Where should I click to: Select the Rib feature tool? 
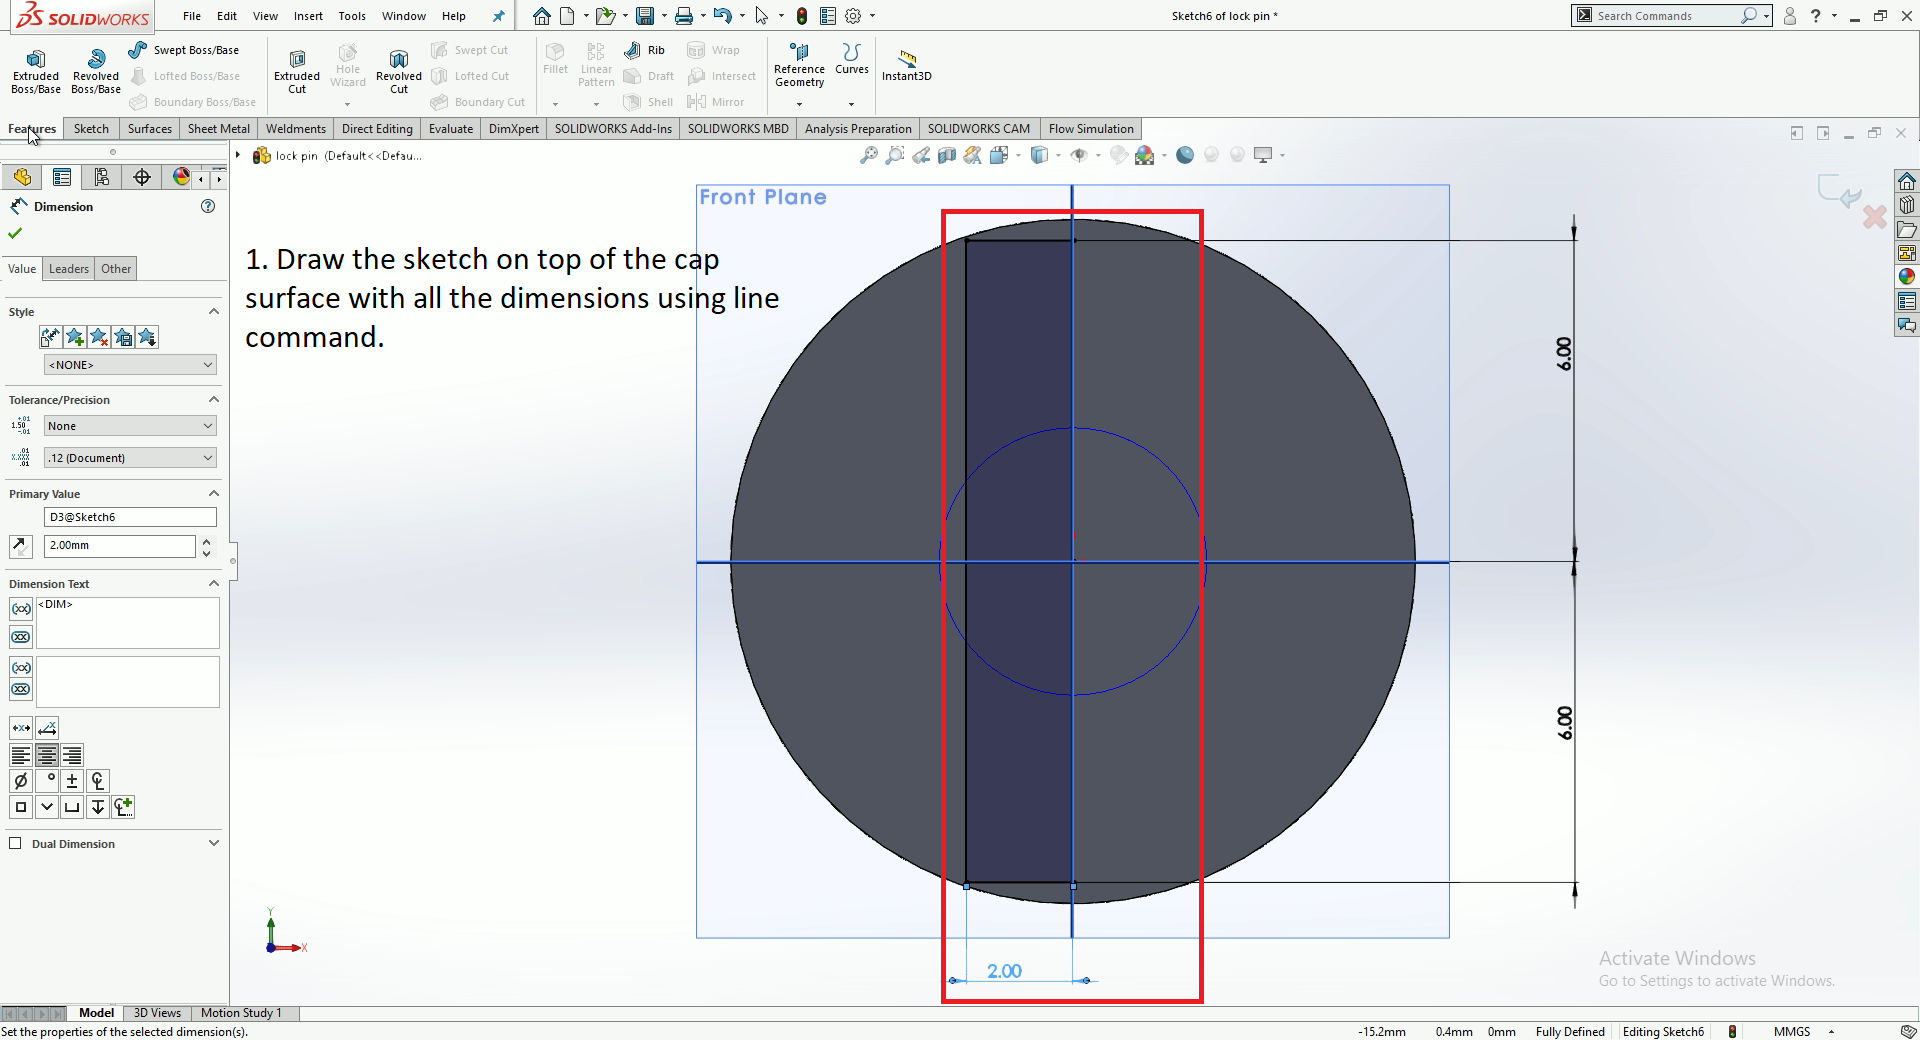point(644,50)
